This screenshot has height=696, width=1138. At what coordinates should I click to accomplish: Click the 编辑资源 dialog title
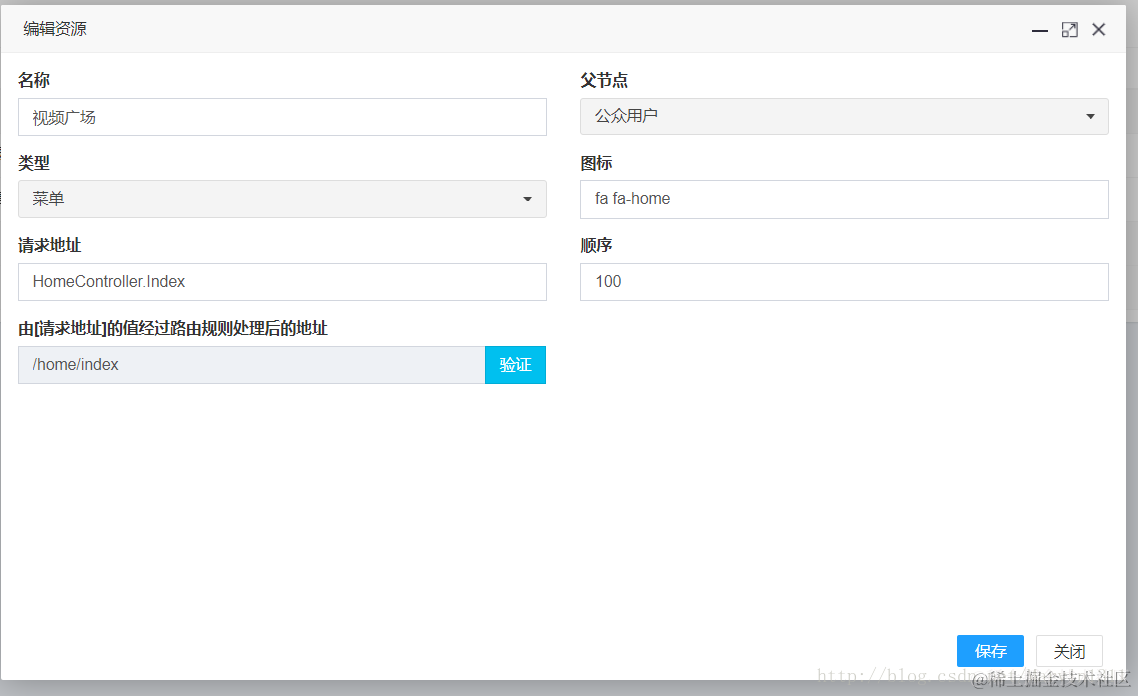(x=55, y=29)
